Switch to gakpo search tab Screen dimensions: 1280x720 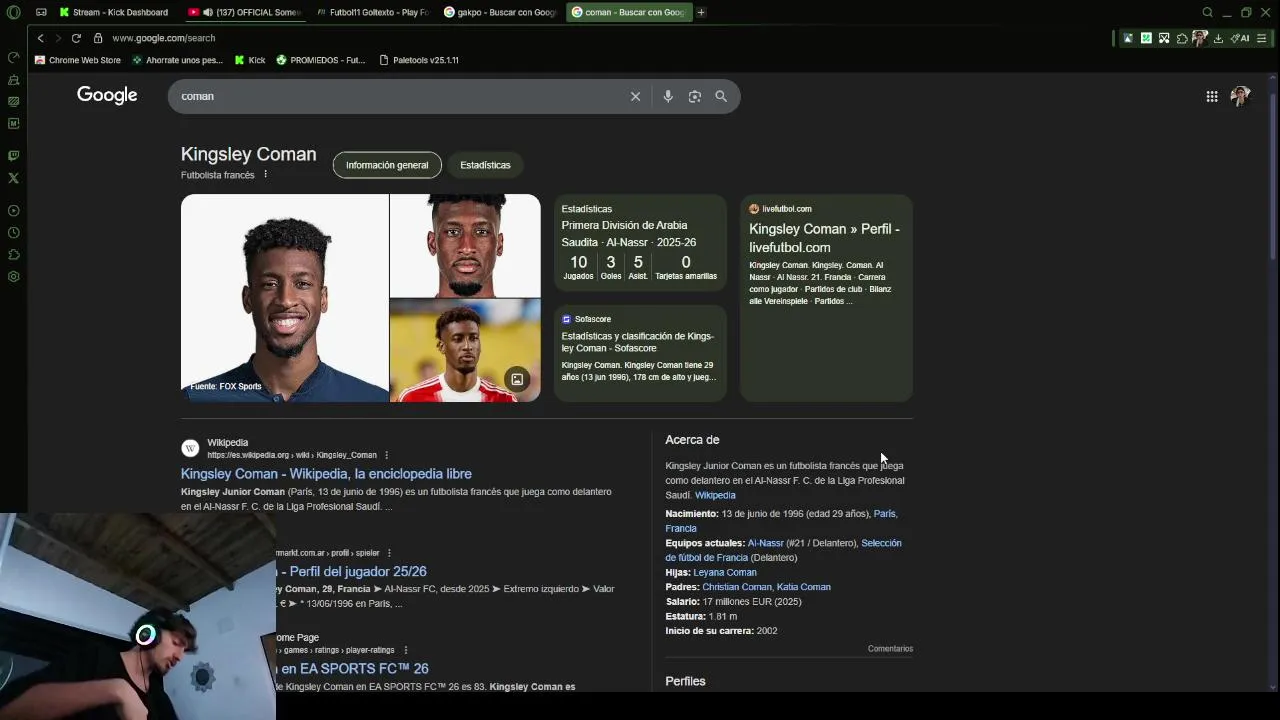tap(499, 12)
